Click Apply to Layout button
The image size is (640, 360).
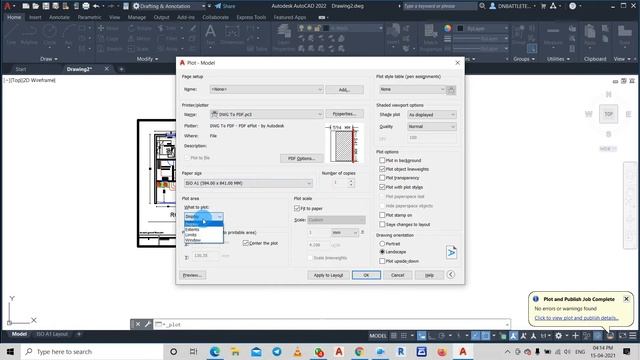[x=328, y=275]
